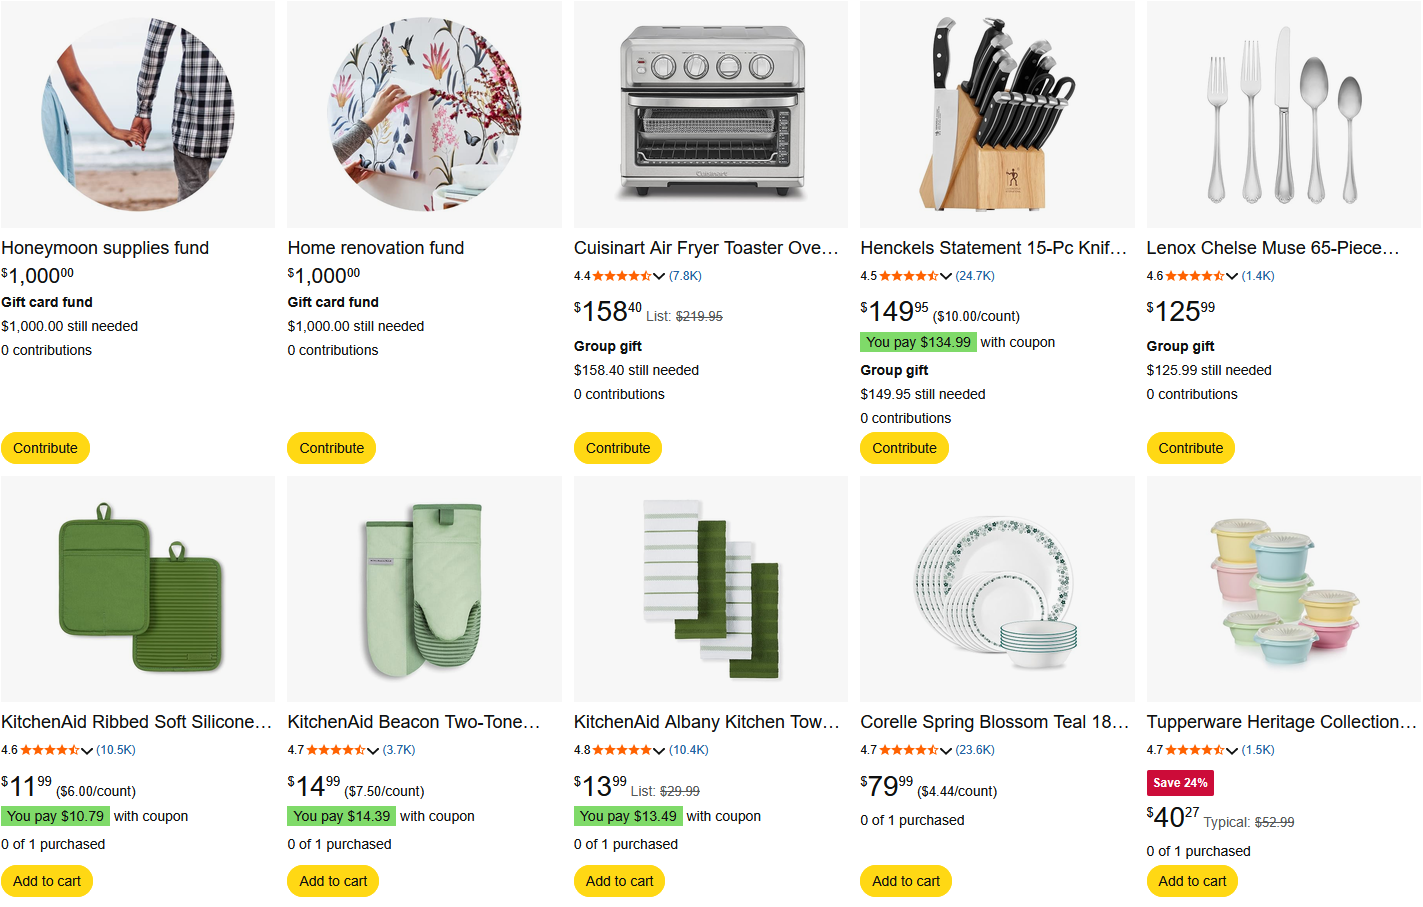Add KitchenAid Ribbed Silicone pot holder to cart

click(x=47, y=881)
